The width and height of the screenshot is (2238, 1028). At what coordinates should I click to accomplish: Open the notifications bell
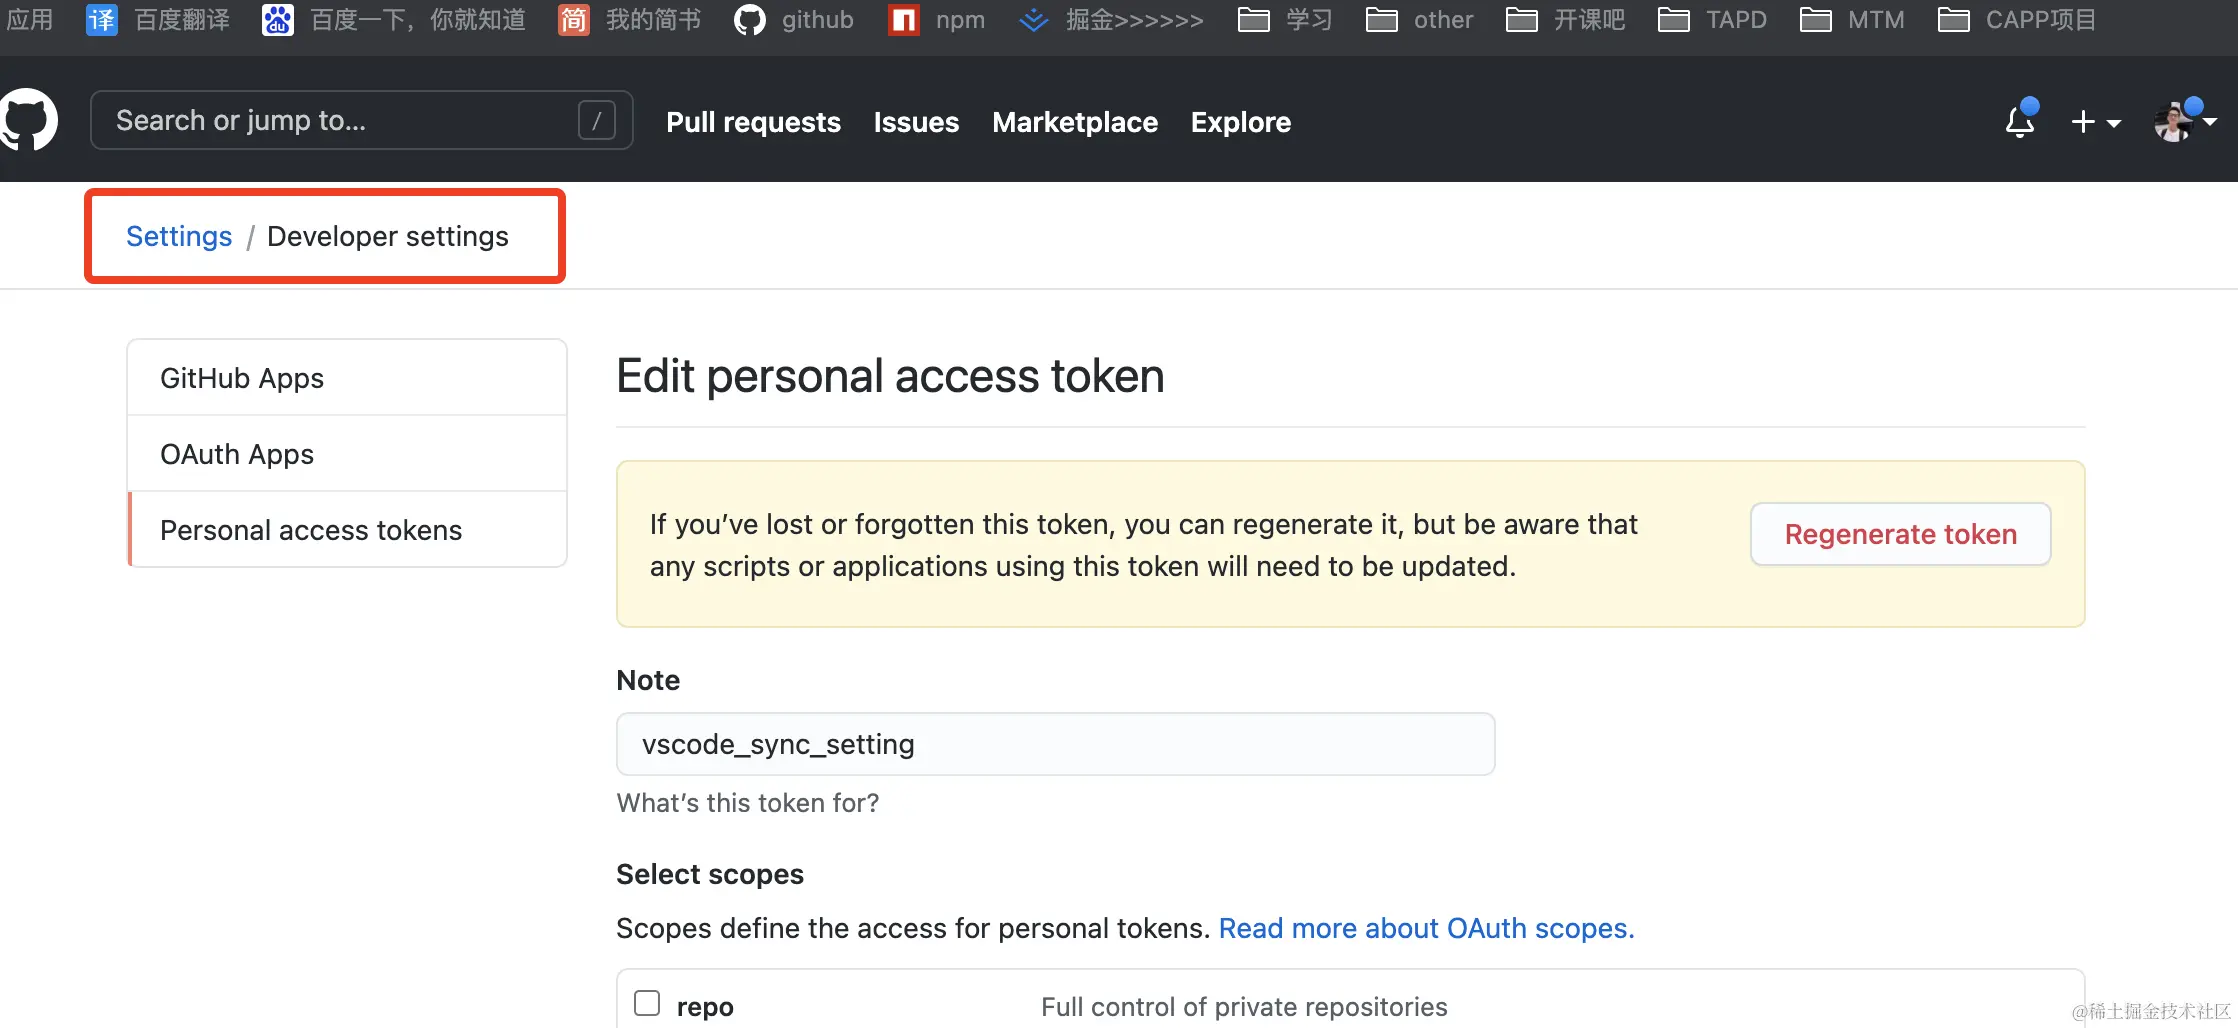(2020, 122)
